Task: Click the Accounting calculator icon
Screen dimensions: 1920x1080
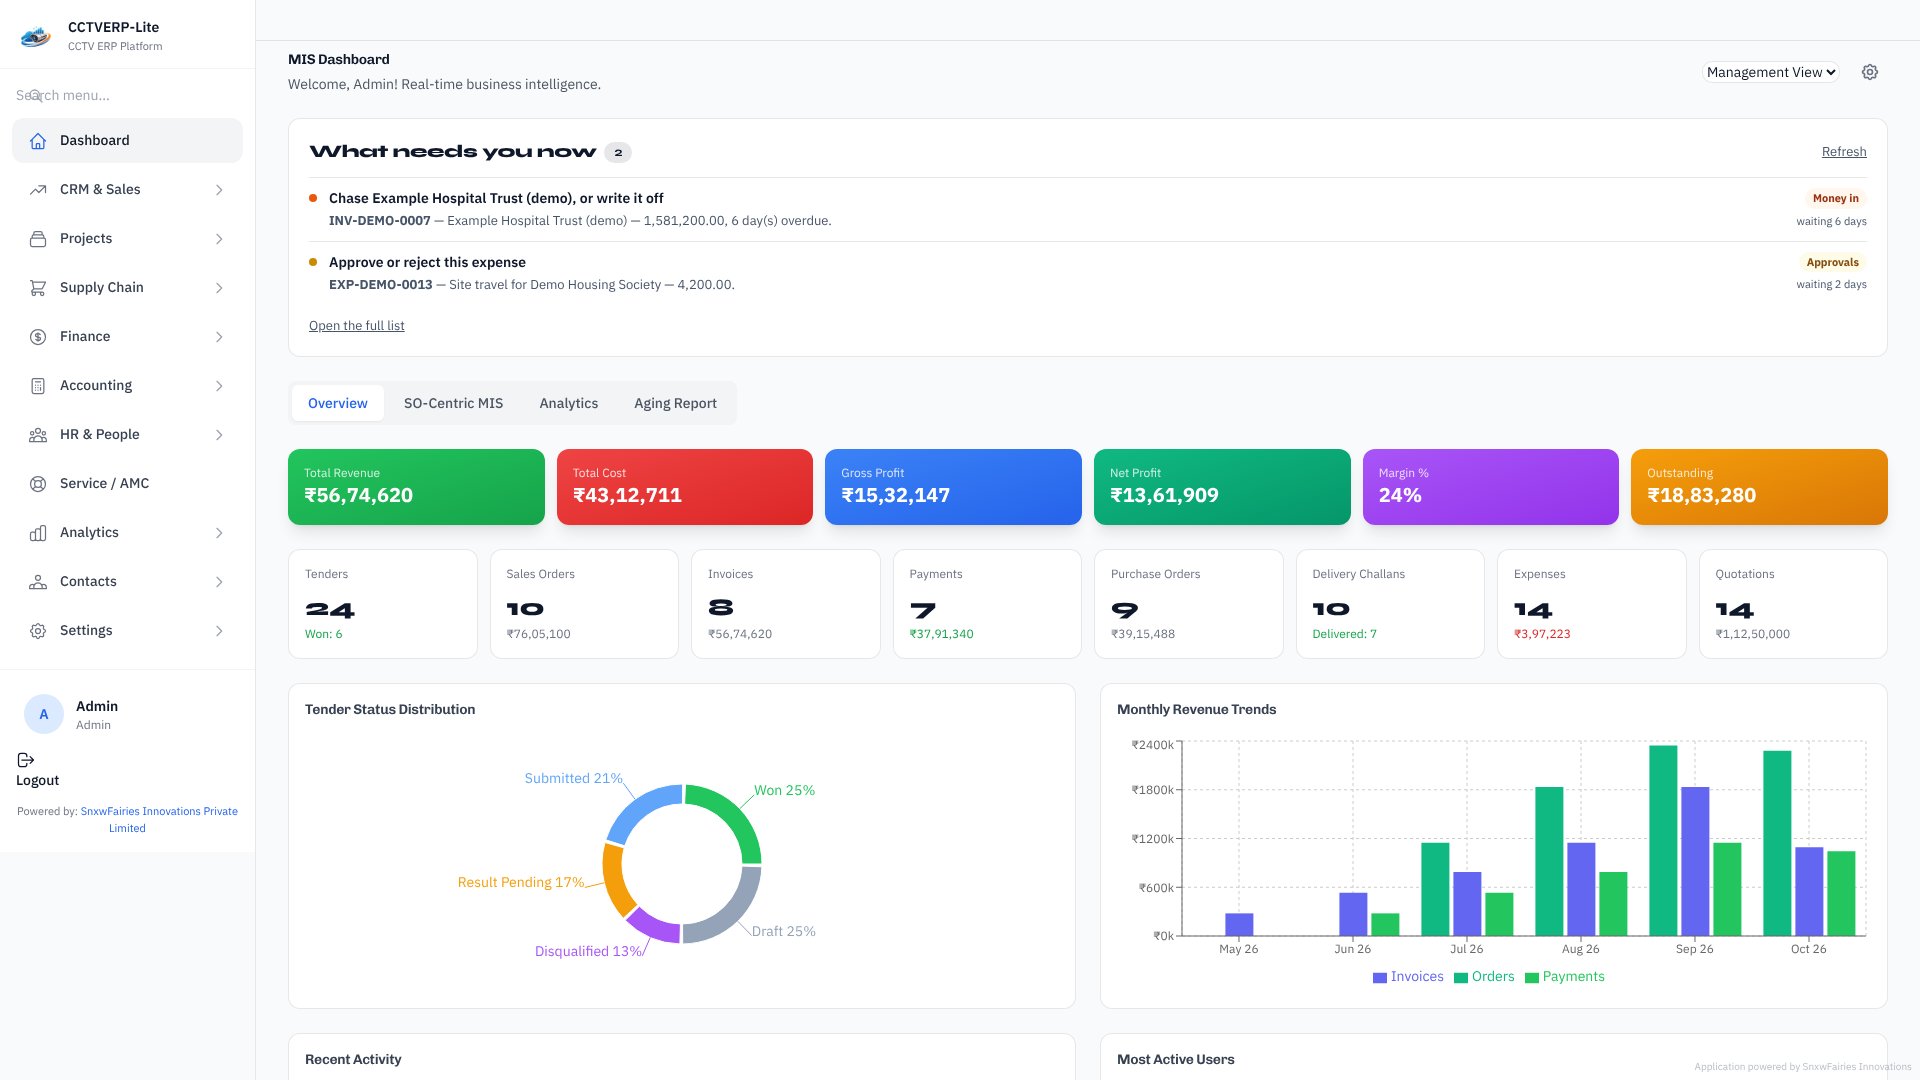Action: pyautogui.click(x=38, y=386)
